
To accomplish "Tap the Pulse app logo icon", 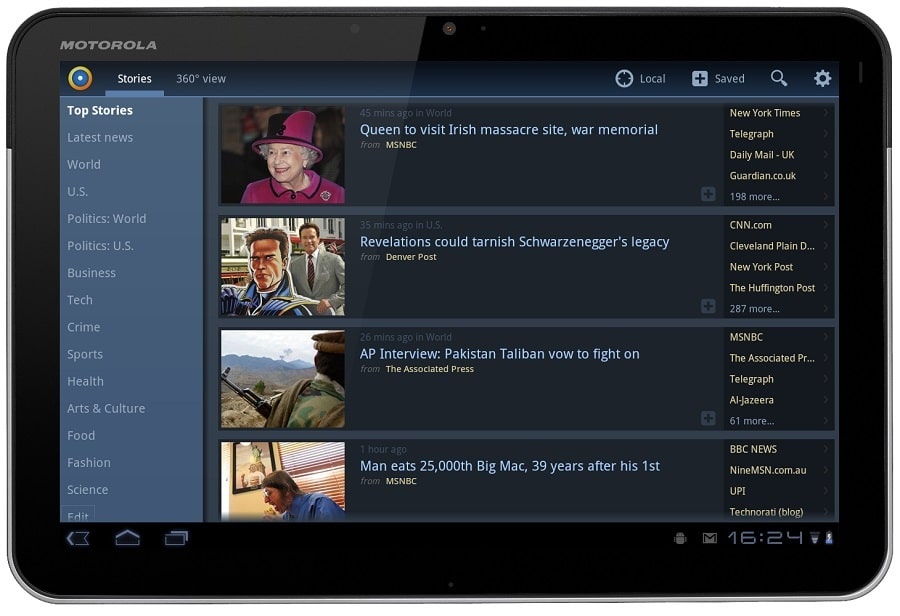I will 80,78.
